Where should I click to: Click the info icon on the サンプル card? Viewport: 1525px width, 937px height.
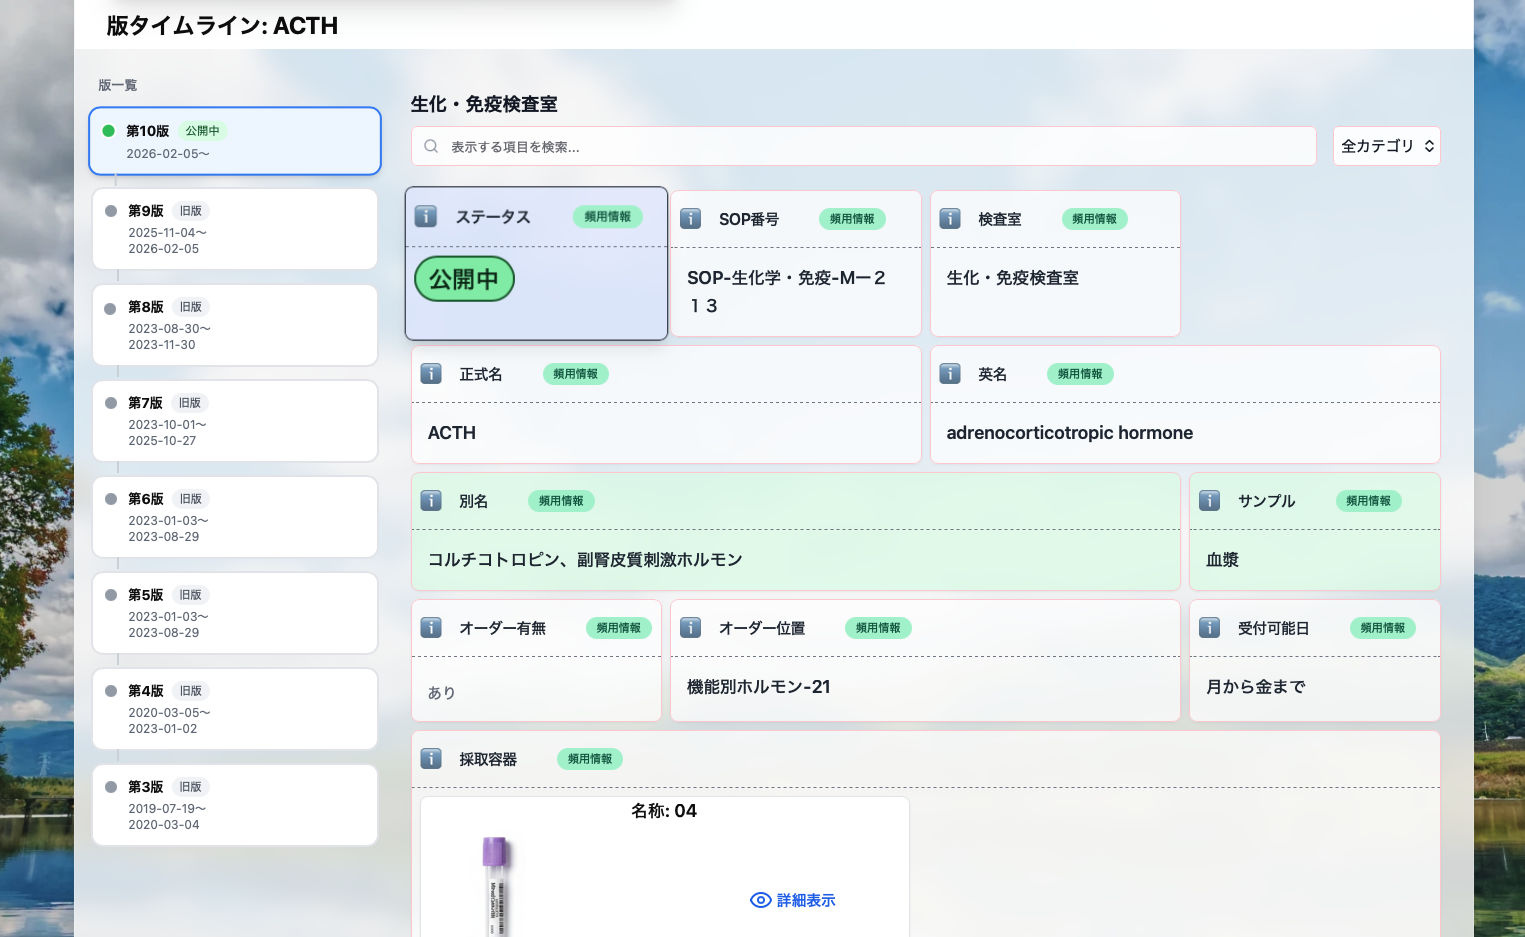(x=1209, y=500)
